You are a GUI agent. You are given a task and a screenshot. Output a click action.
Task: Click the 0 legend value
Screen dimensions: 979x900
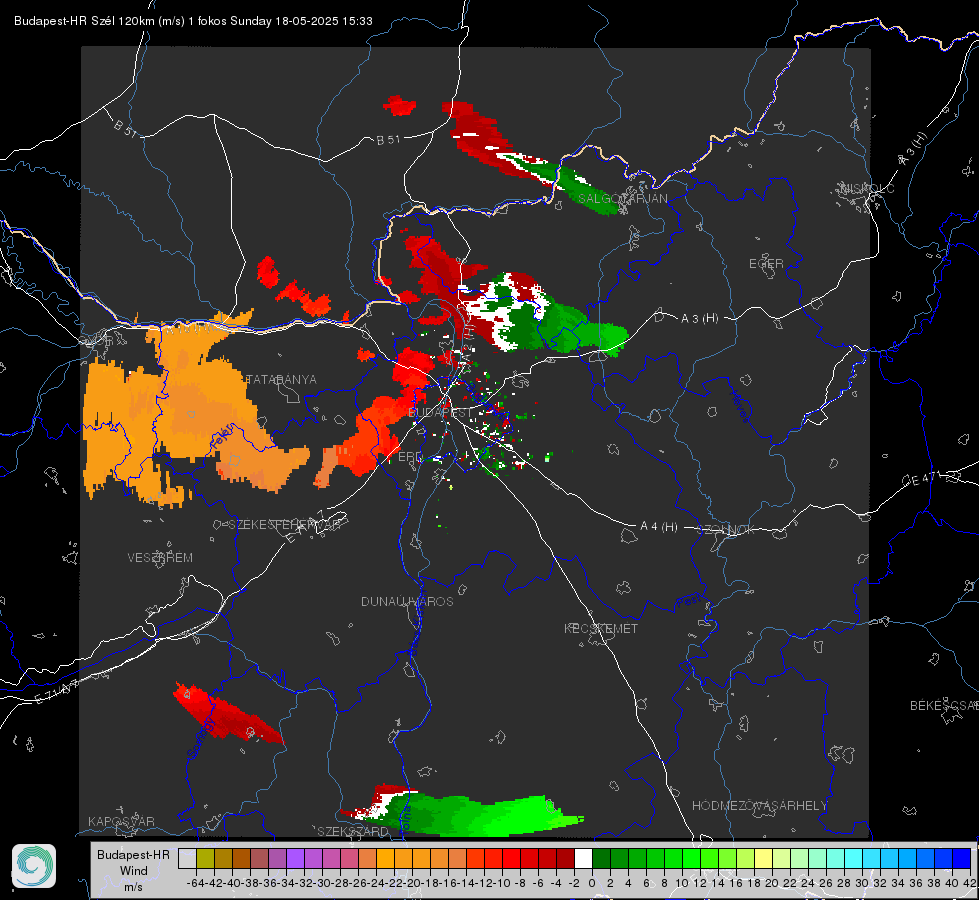(x=592, y=883)
